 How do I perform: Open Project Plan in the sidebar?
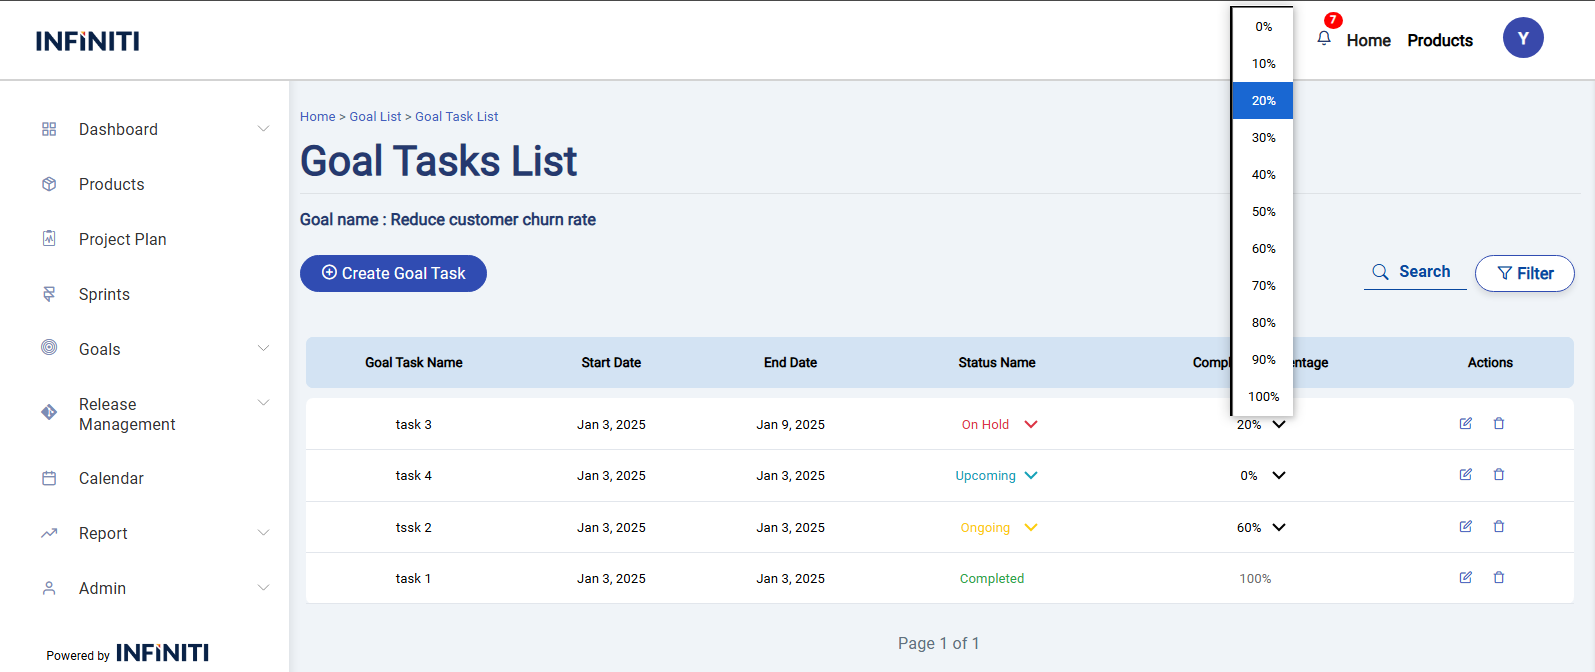point(122,239)
